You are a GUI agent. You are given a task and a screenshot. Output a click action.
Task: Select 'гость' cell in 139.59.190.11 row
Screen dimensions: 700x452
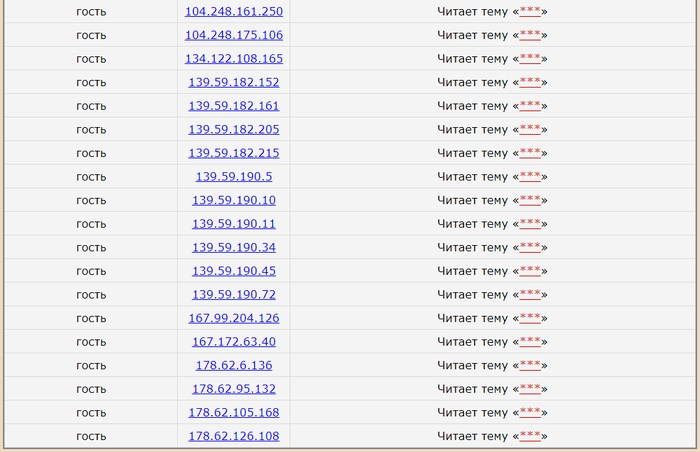(91, 224)
